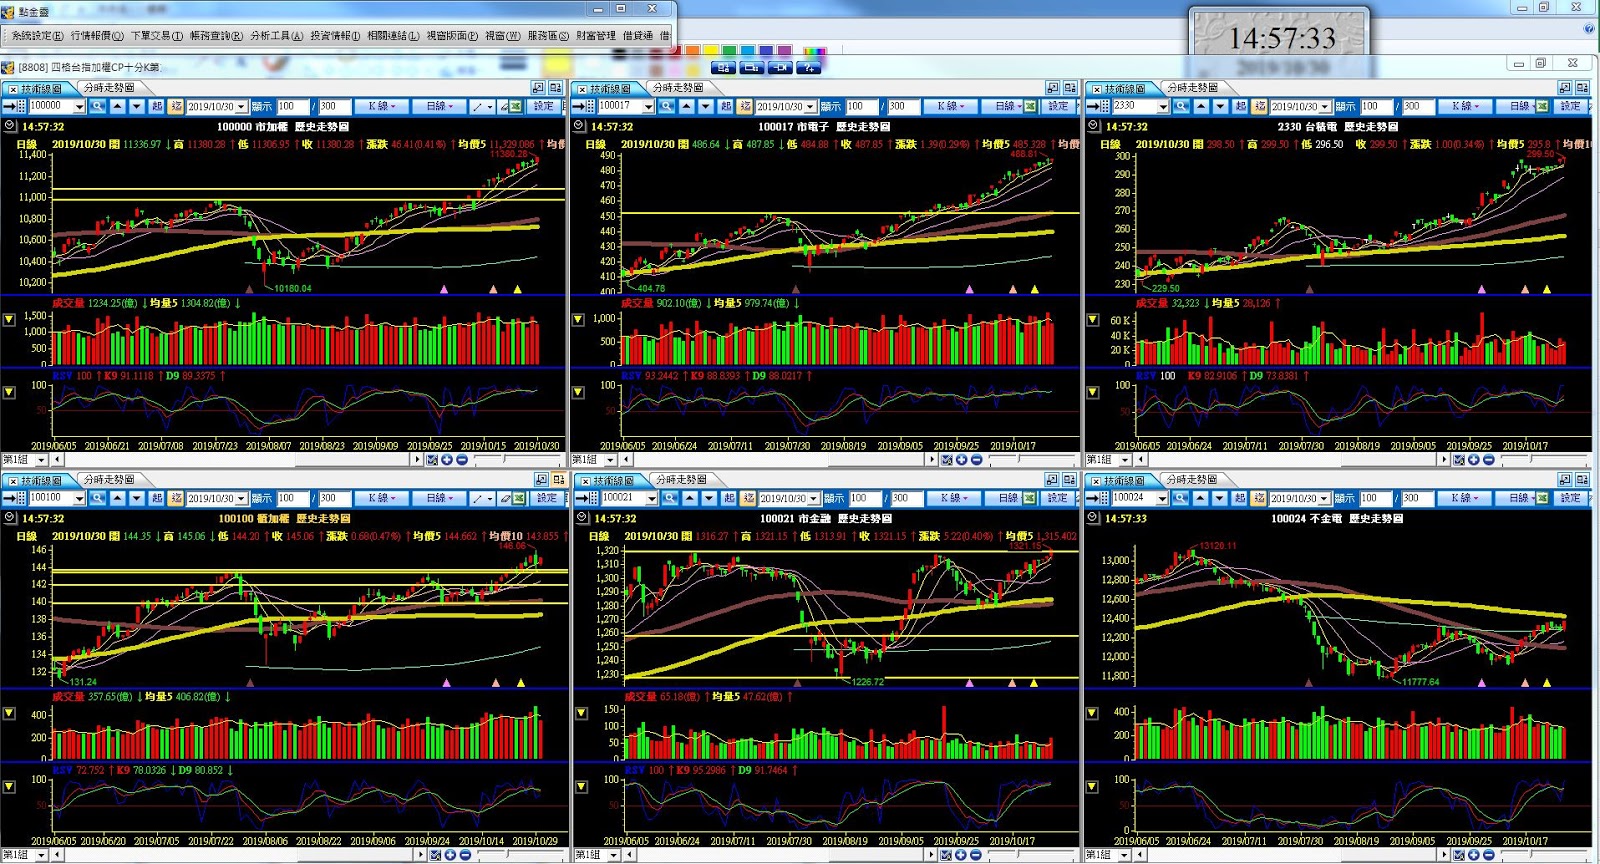Click the scroll-right arrow under the 100000 chart

417,460
